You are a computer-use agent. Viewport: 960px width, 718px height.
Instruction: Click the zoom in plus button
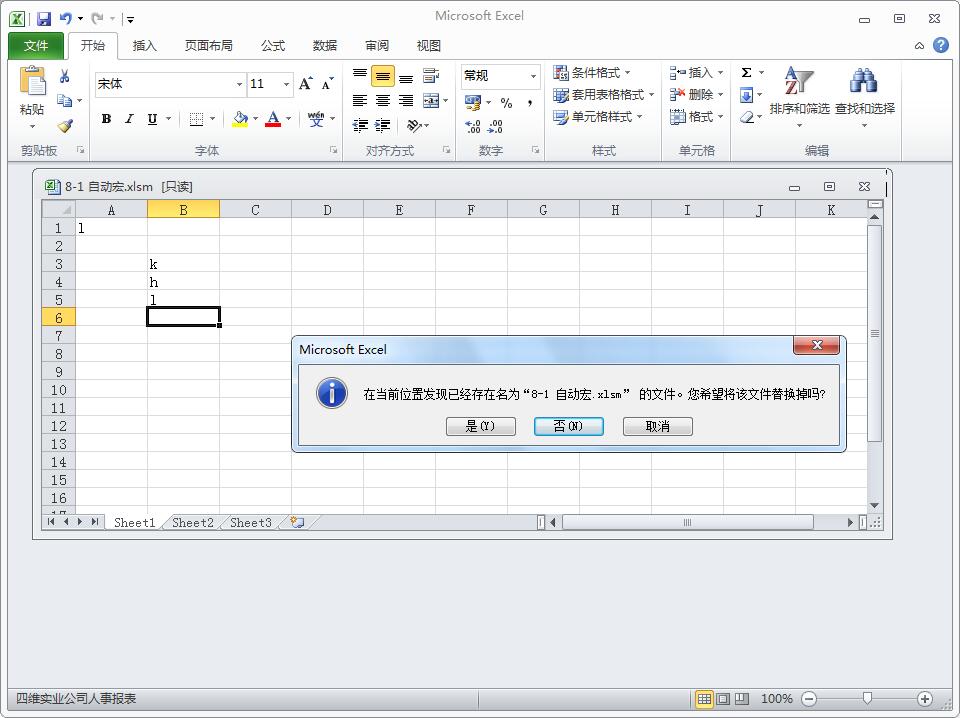[x=924, y=698]
